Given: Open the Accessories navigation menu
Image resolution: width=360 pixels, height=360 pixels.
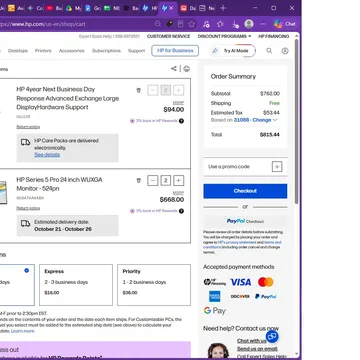Looking at the screenshot, I should click(72, 51).
